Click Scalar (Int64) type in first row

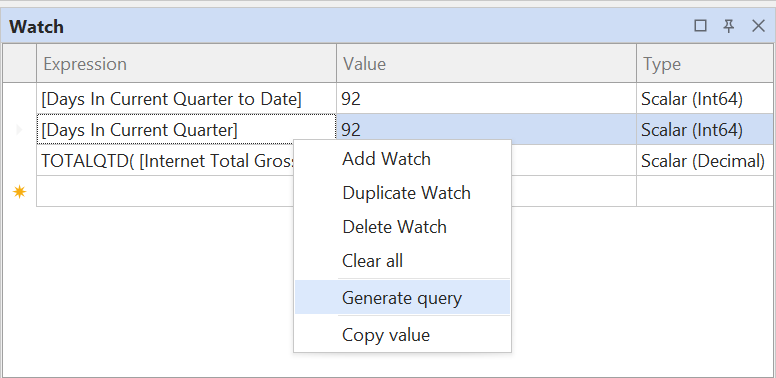tap(705, 99)
